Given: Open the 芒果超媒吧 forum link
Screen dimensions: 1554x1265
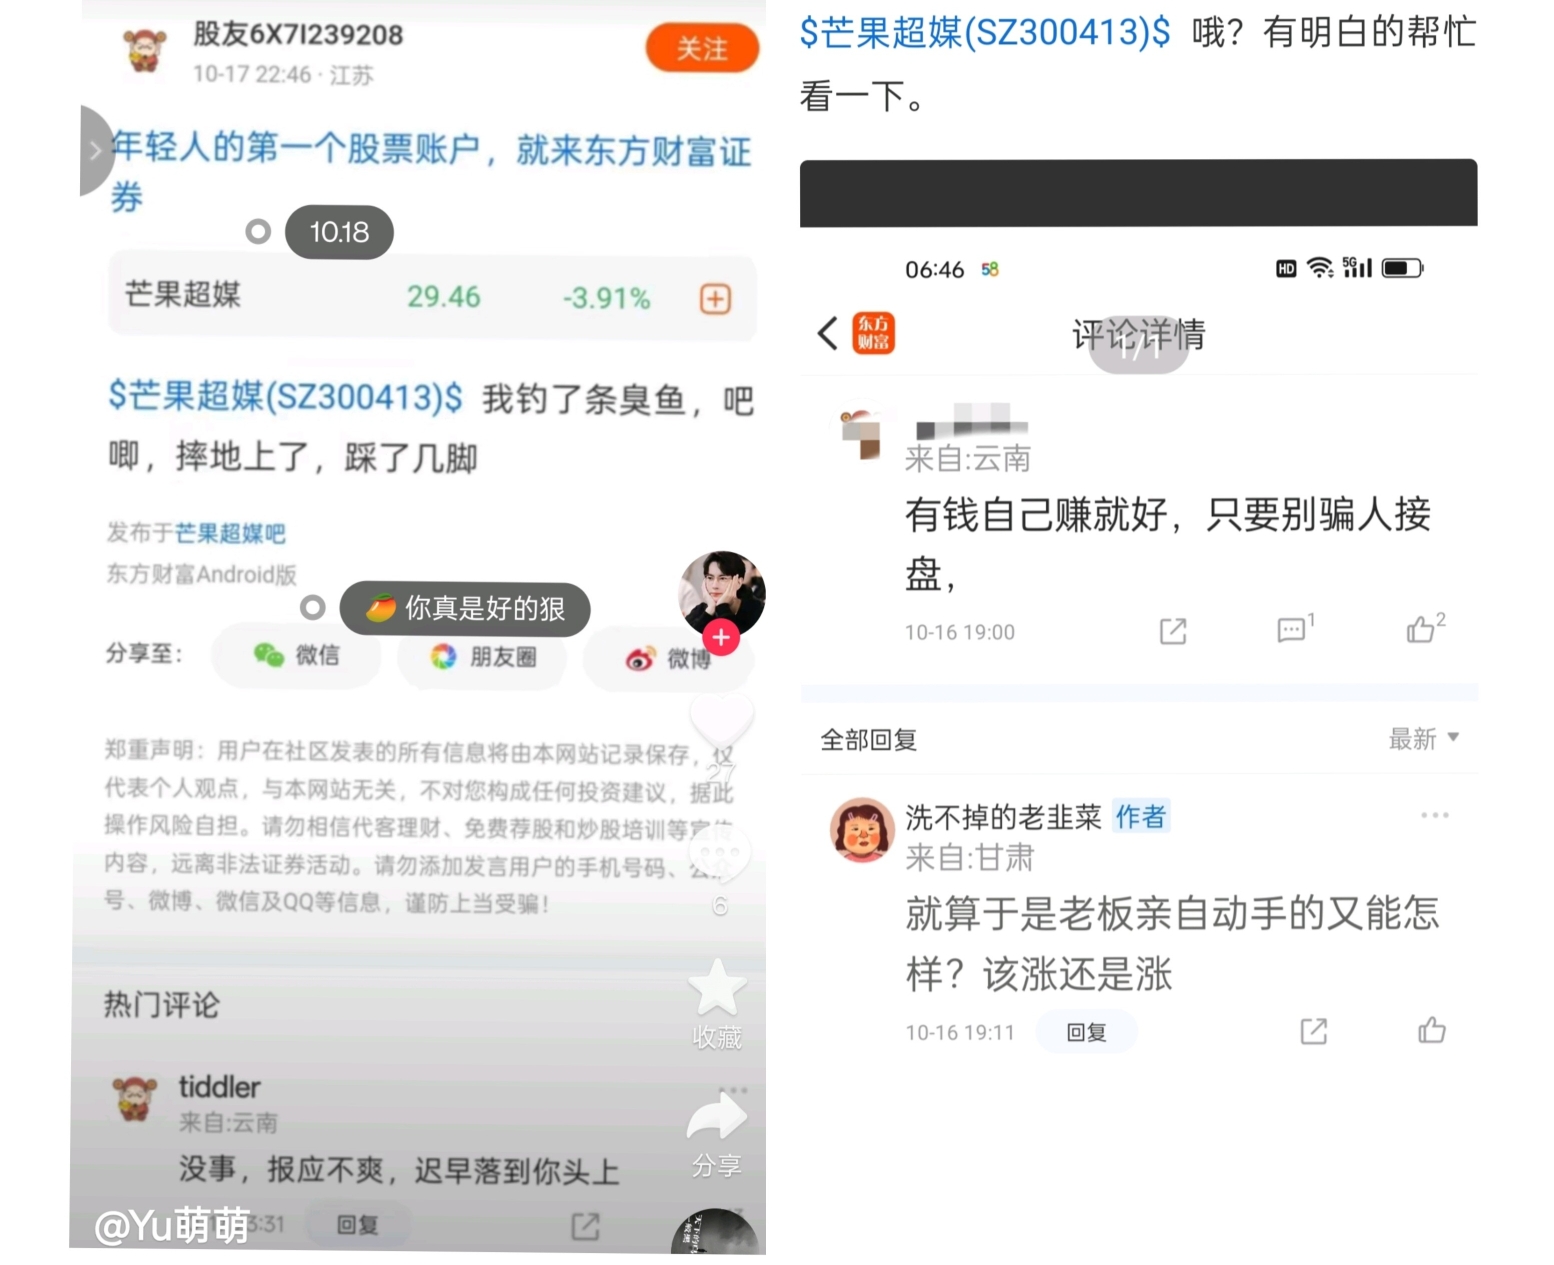Looking at the screenshot, I should pyautogui.click(x=230, y=533).
